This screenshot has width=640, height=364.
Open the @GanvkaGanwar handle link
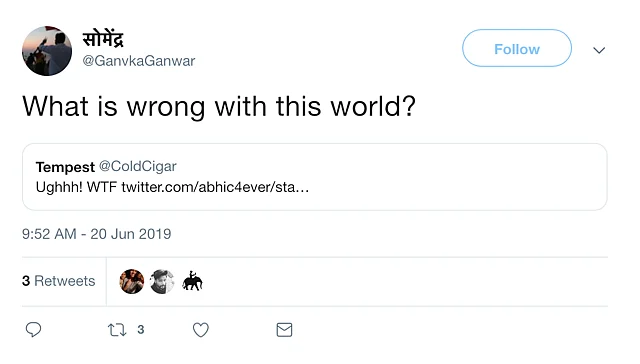139,61
